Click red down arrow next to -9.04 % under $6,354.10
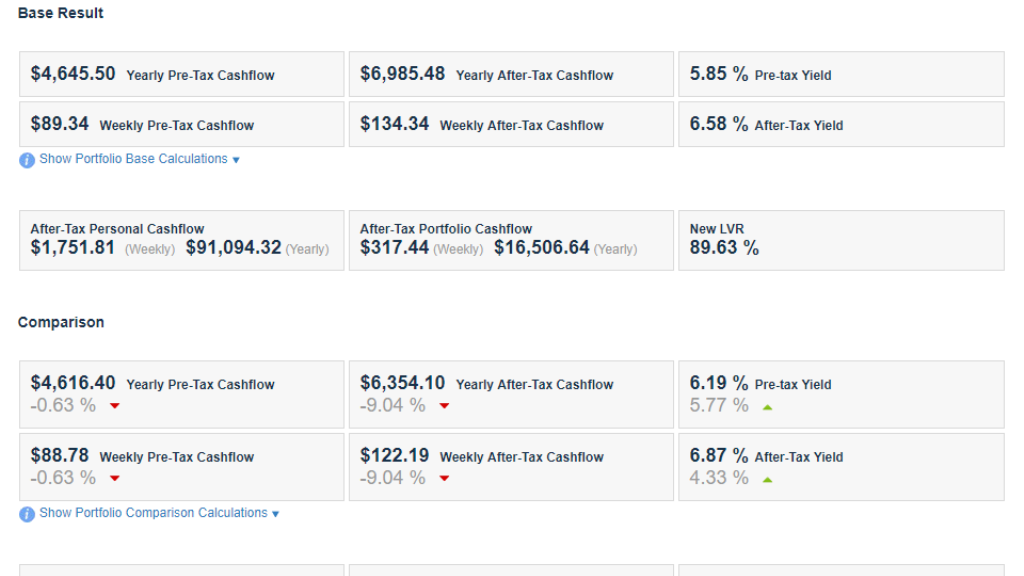The image size is (1024, 576). (444, 406)
